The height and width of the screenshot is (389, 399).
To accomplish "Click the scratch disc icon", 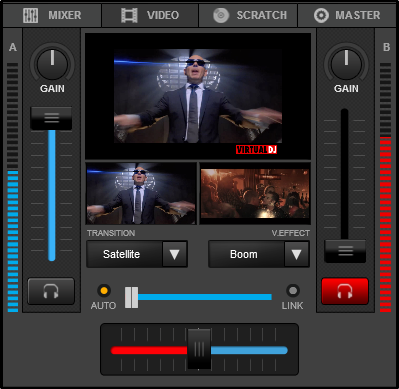I will [x=221, y=15].
